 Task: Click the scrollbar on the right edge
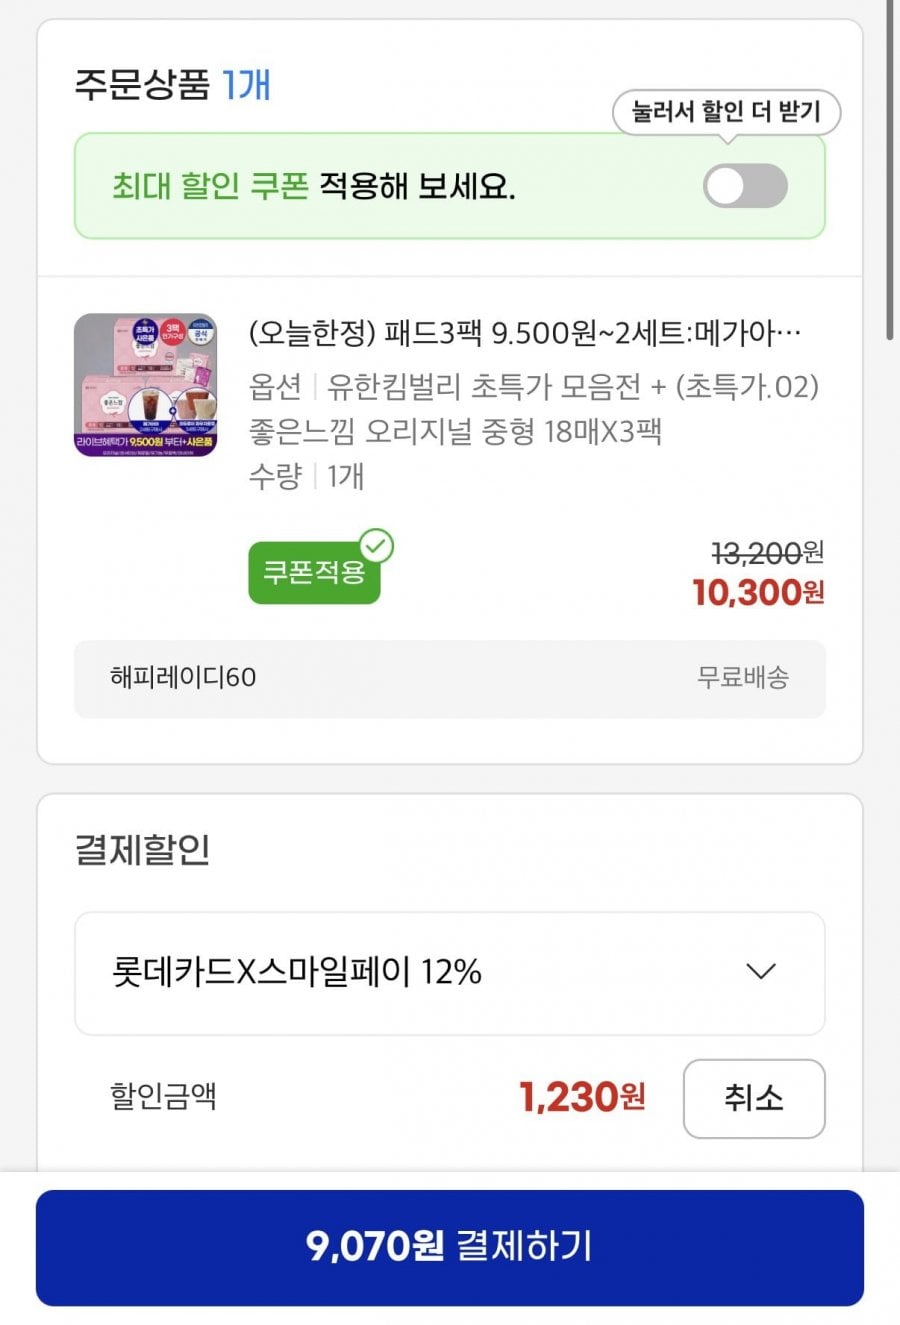(889, 170)
